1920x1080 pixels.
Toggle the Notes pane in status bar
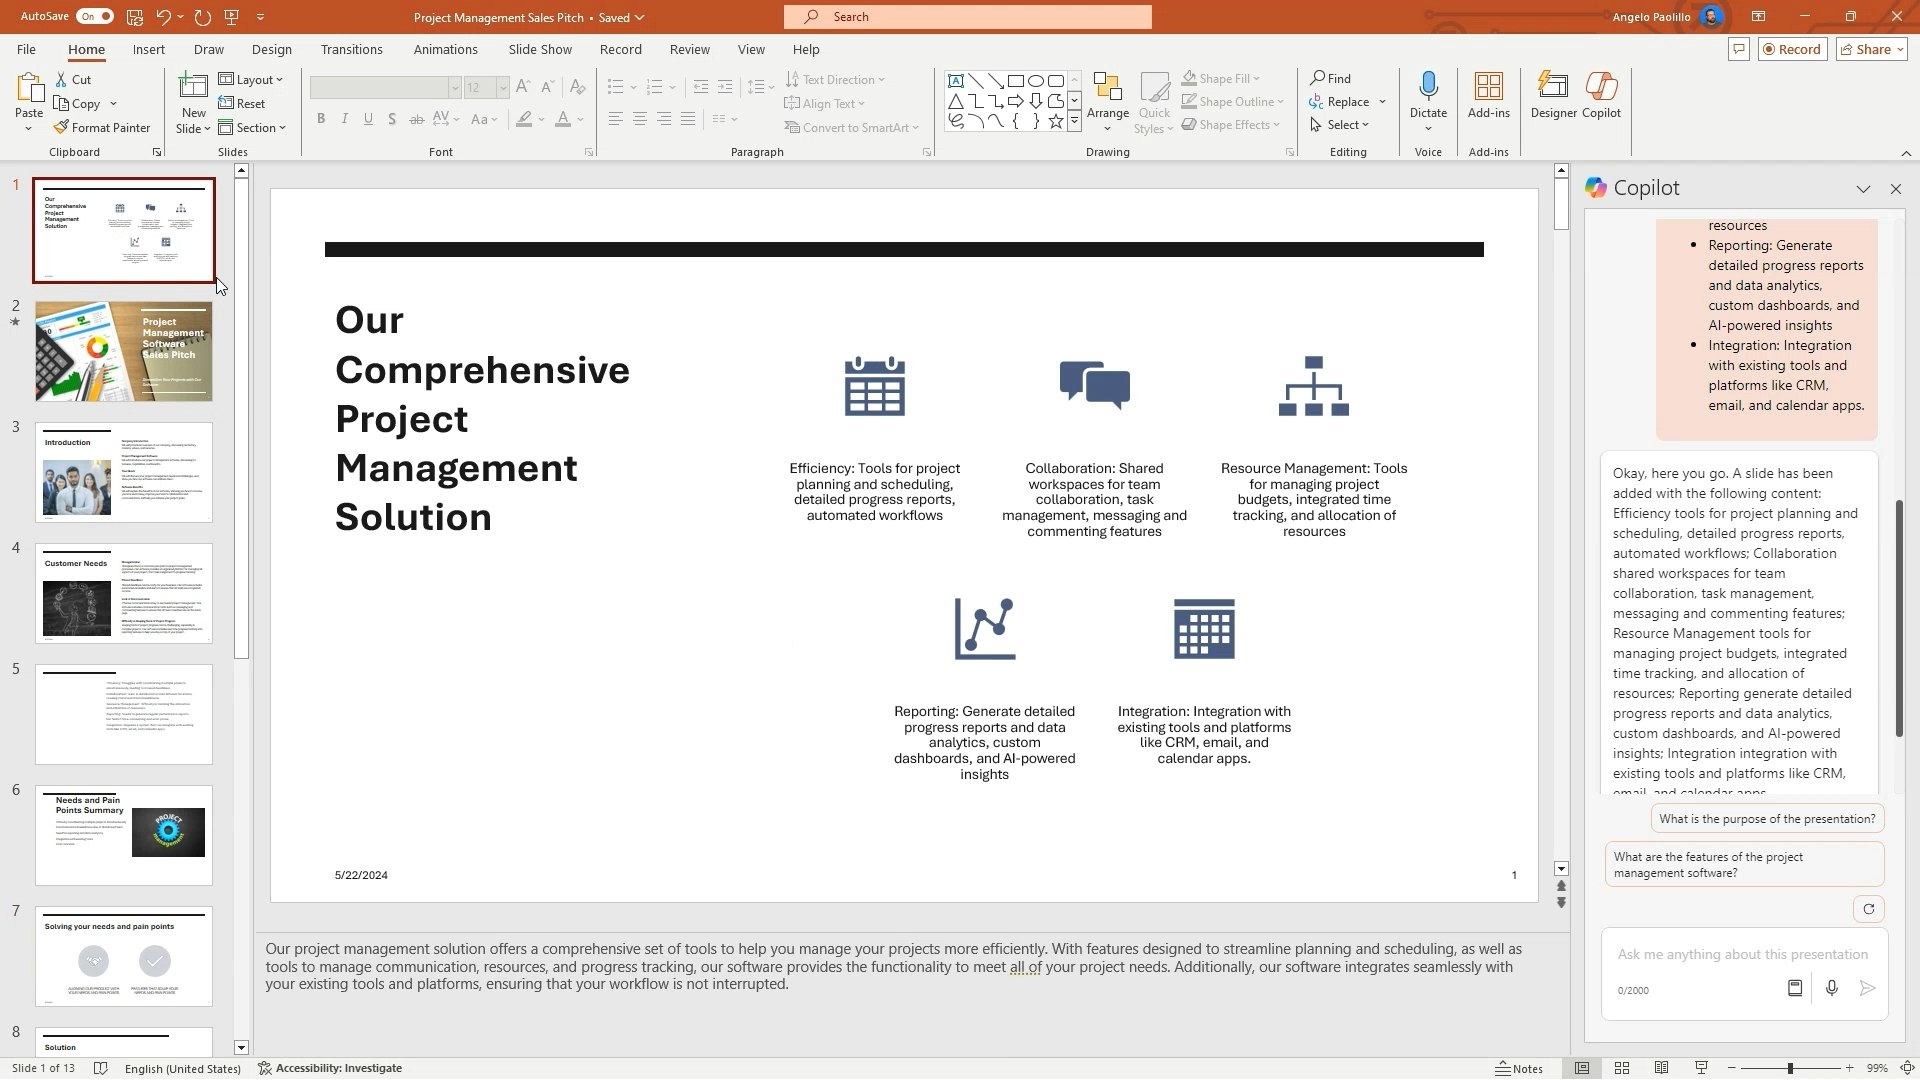point(1519,1068)
